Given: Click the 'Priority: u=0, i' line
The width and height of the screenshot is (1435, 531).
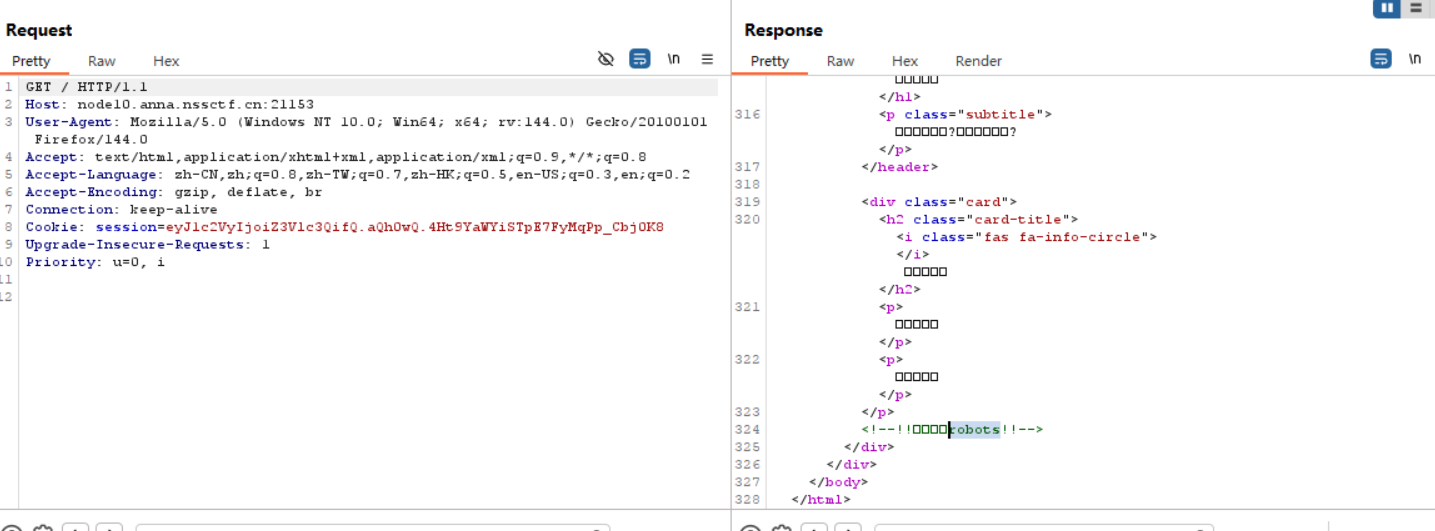Looking at the screenshot, I should coord(95,262).
